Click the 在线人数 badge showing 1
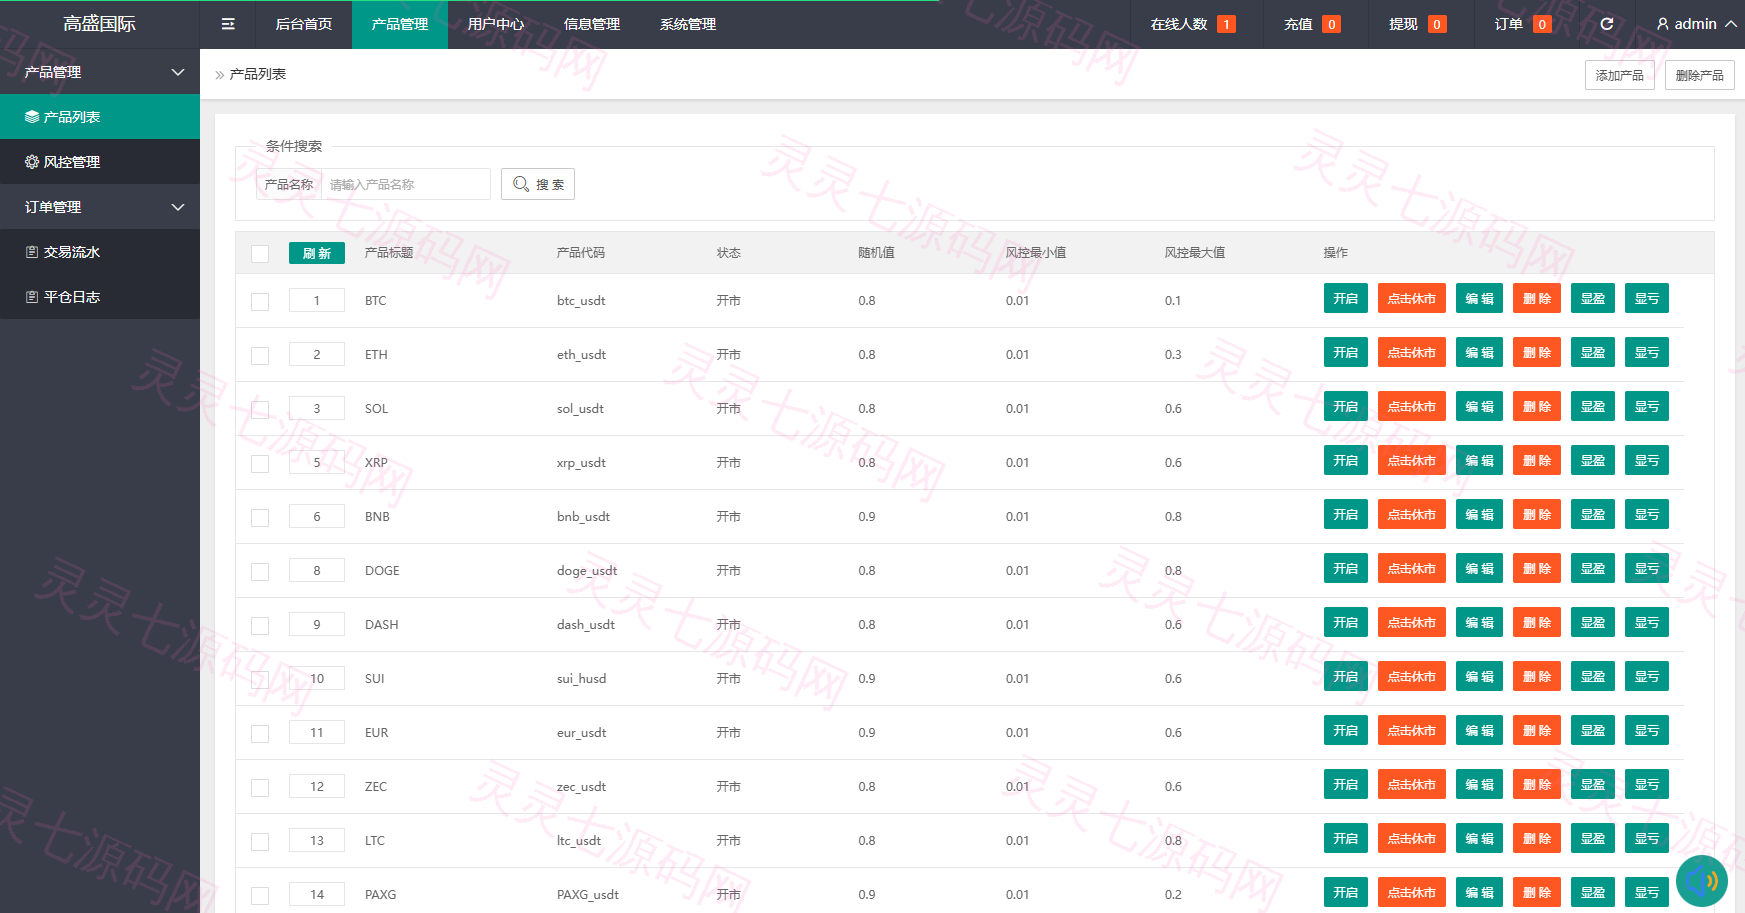Image resolution: width=1745 pixels, height=913 pixels. (1226, 24)
